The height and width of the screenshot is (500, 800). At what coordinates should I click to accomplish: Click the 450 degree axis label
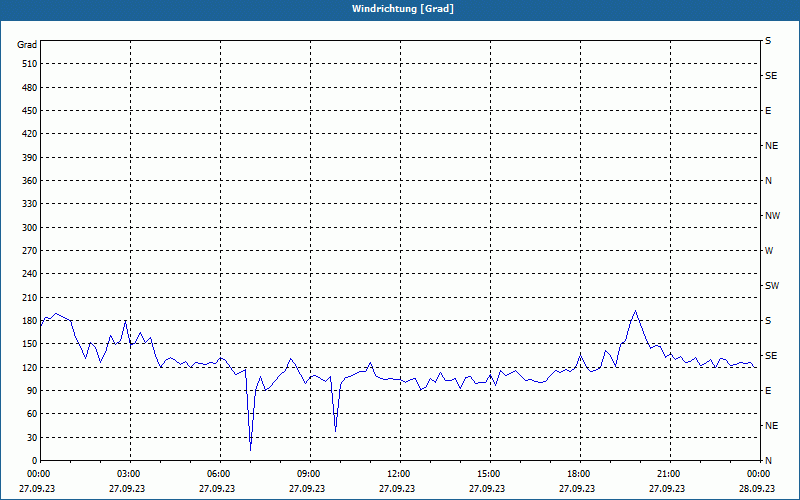point(30,111)
